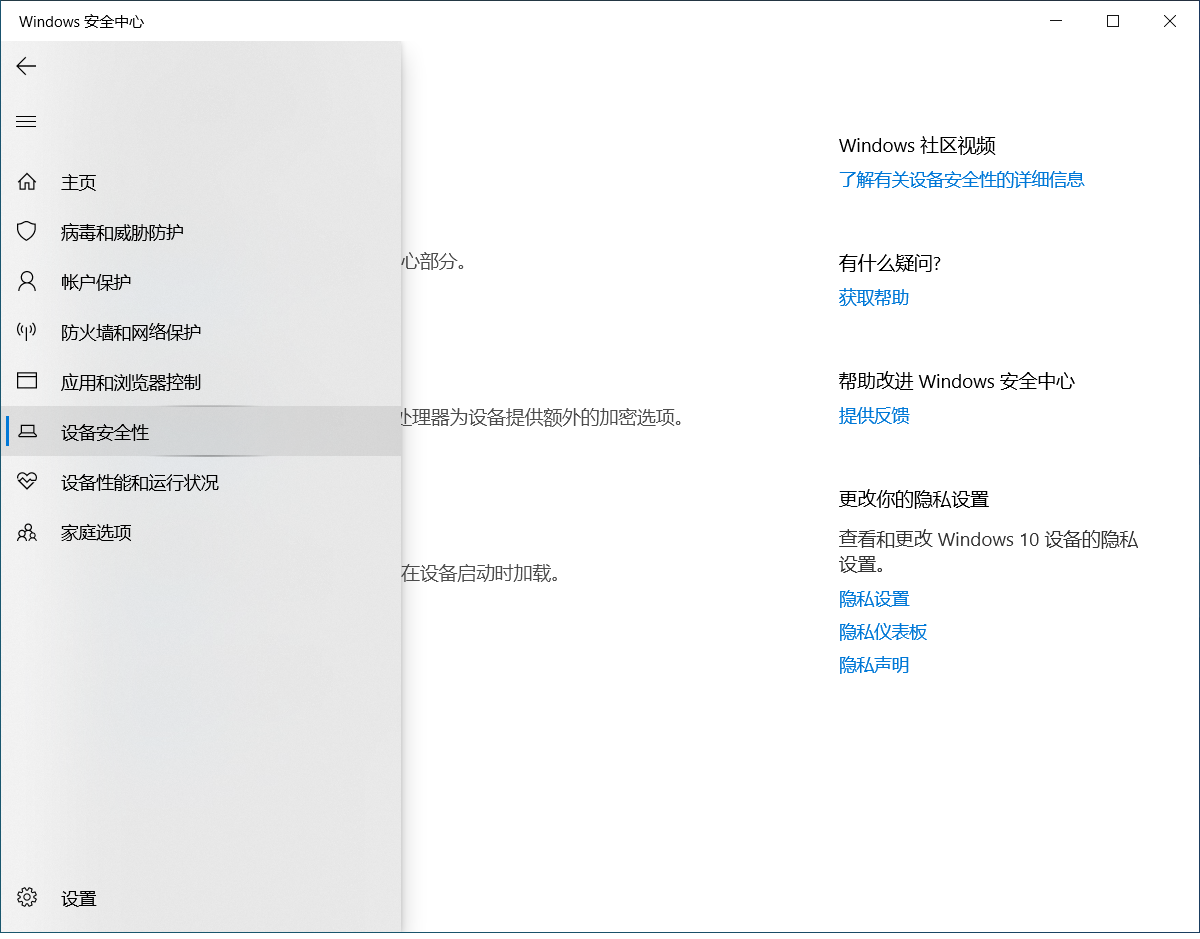This screenshot has height=939, width=1200.
Task: Open the 隐私设置 link
Action: pyautogui.click(x=873, y=599)
